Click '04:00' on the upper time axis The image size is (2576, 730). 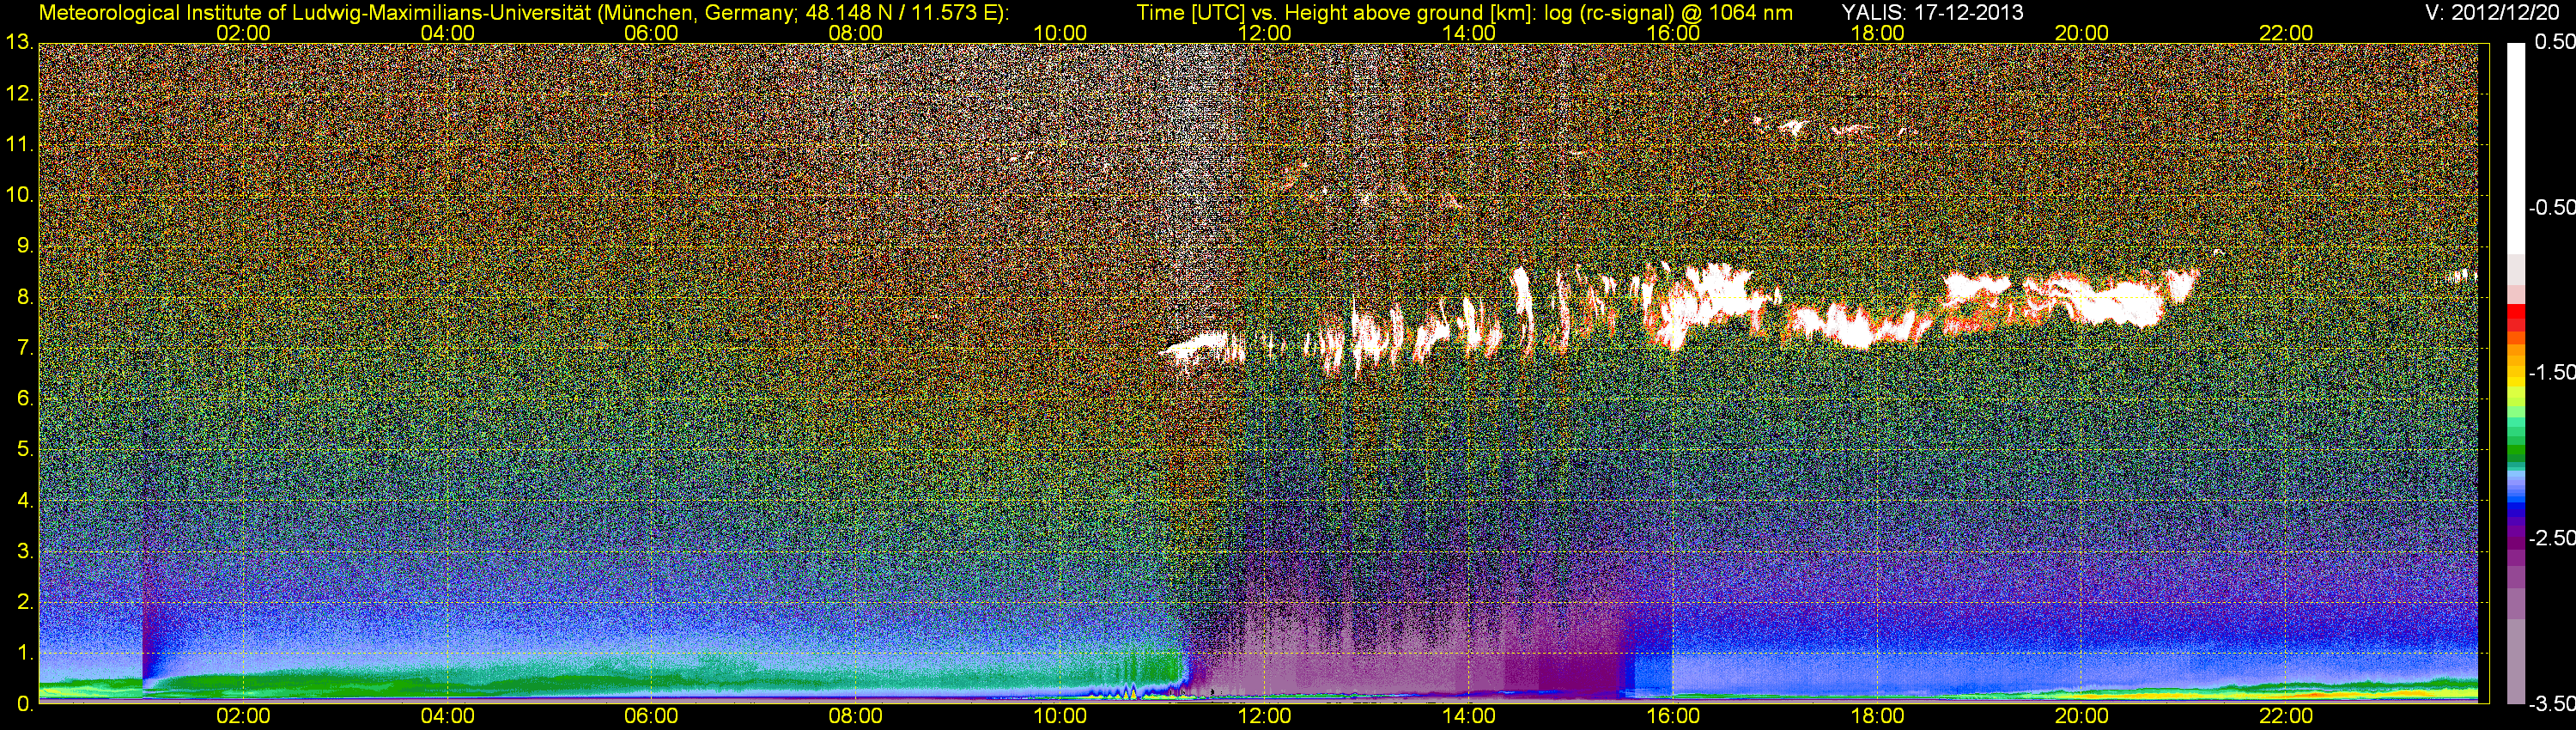click(447, 33)
